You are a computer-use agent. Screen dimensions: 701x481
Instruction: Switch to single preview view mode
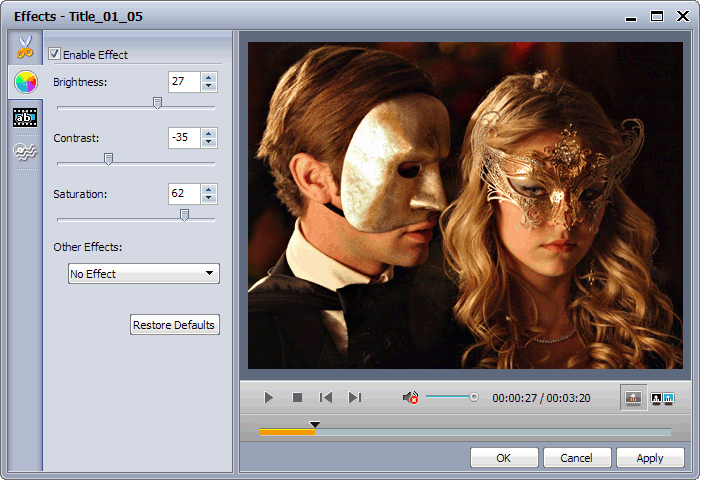coord(633,397)
